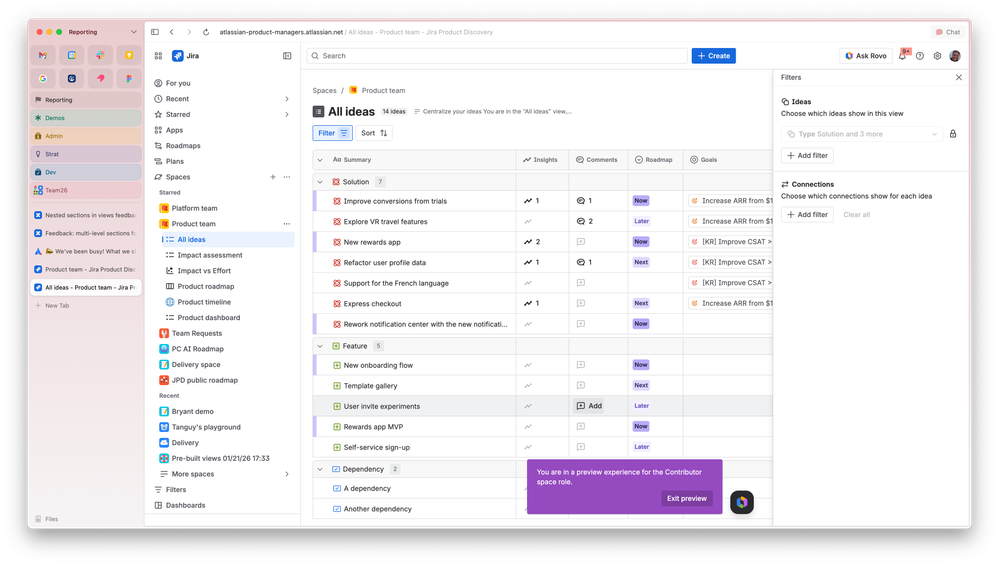This screenshot has height=565, width=999.
Task: Toggle the Filter button
Action: point(332,133)
